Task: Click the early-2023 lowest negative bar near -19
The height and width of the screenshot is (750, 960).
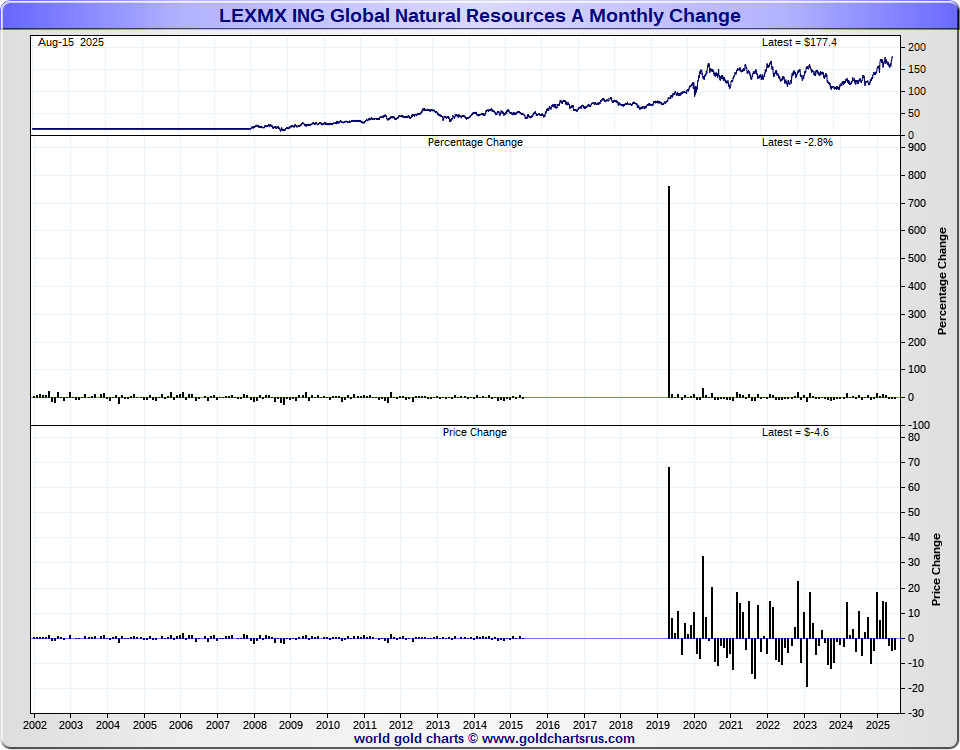Action: pos(807,662)
